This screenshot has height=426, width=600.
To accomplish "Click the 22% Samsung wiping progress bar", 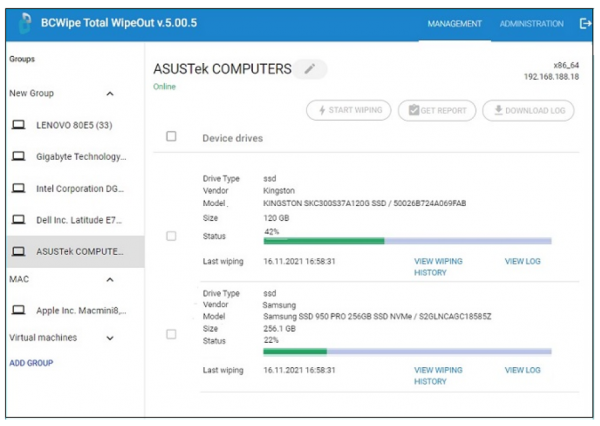I will point(408,351).
